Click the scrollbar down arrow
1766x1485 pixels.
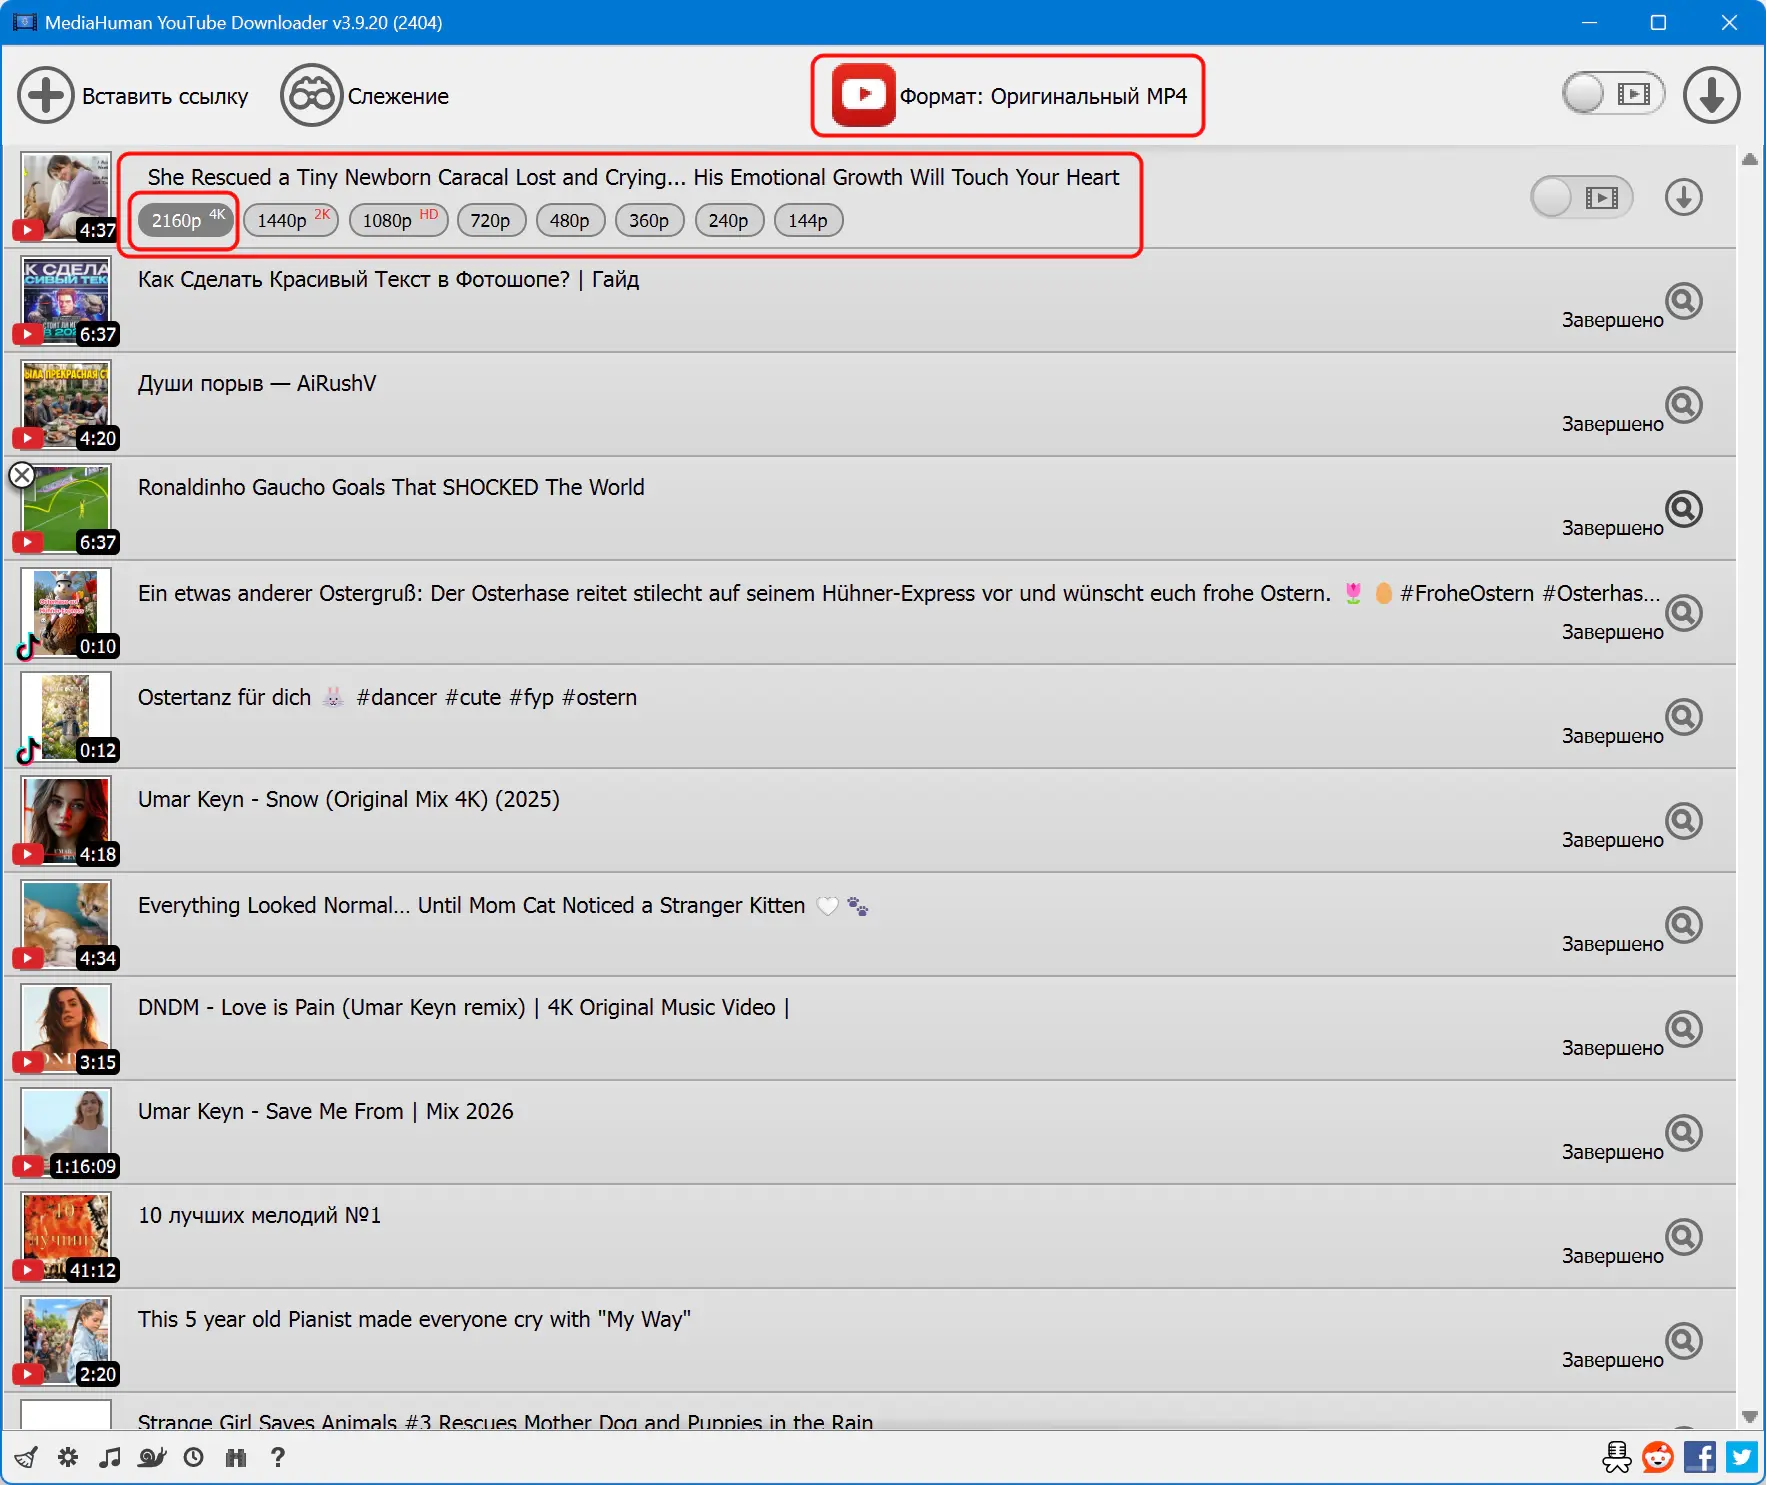pos(1749,1416)
